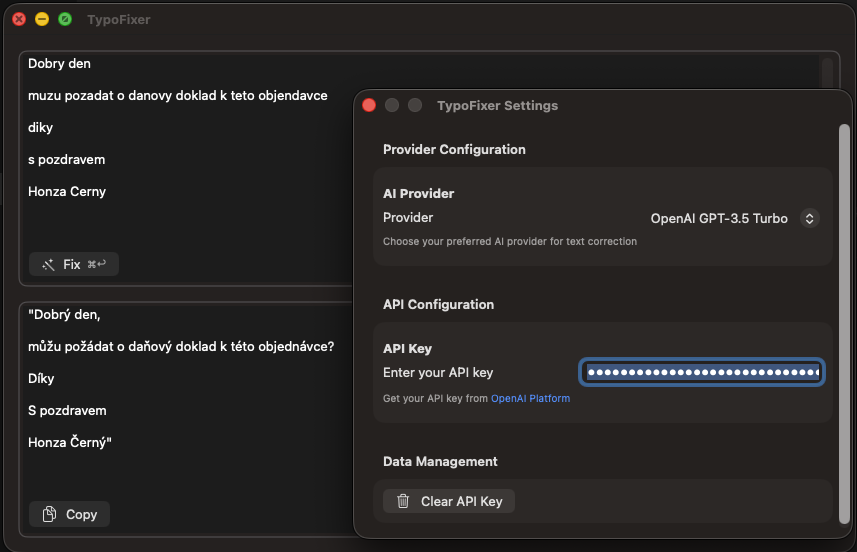This screenshot has height=552, width=857.
Task: Open the Provider dropdown chevron
Action: 809,218
